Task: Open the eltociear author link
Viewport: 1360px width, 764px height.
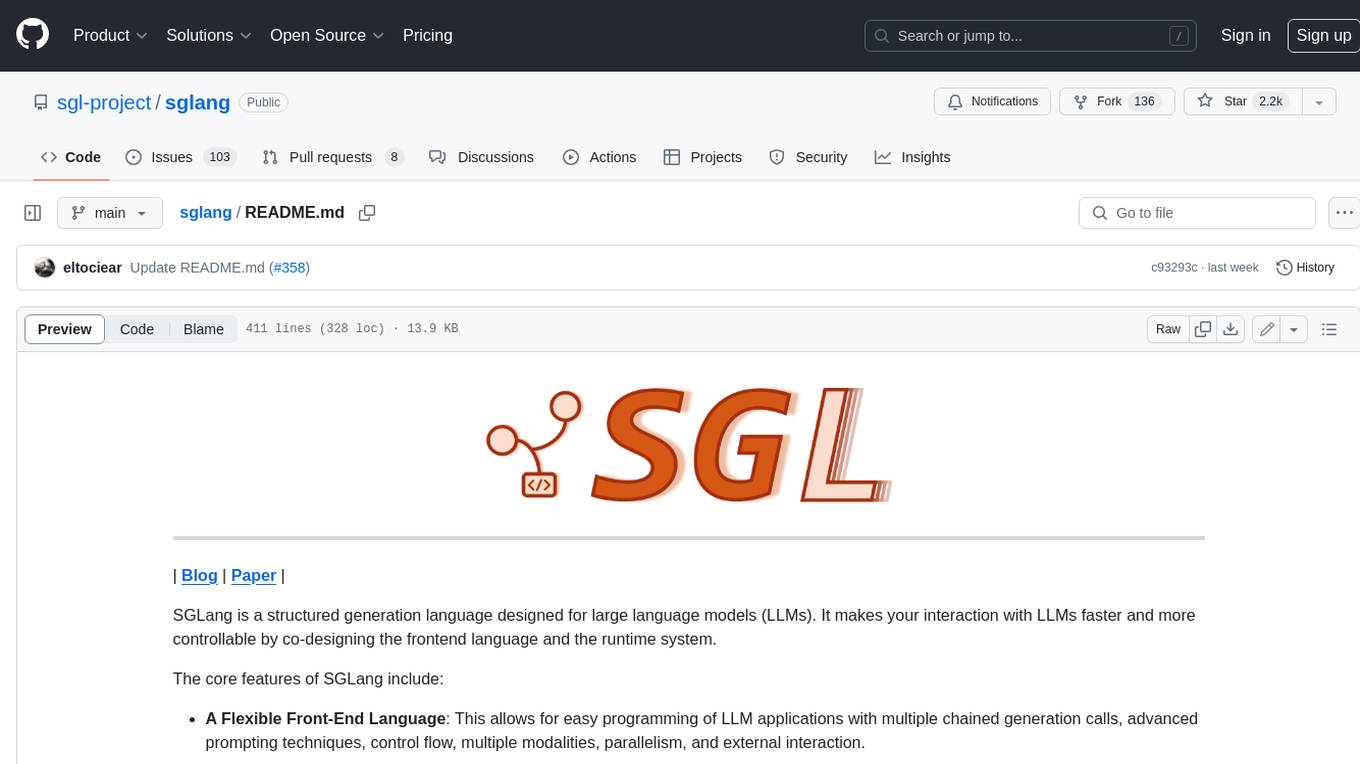Action: (x=92, y=268)
